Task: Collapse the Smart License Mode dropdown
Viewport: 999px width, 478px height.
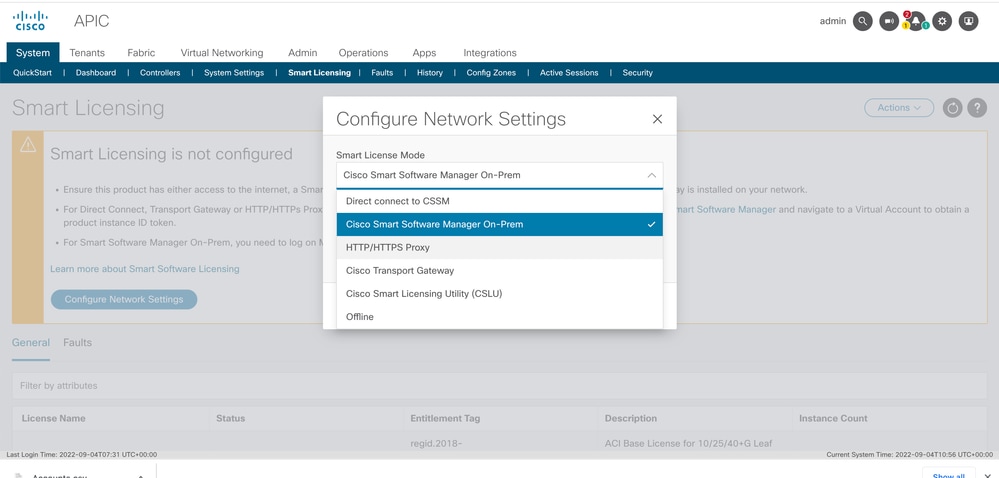Action: pos(500,175)
